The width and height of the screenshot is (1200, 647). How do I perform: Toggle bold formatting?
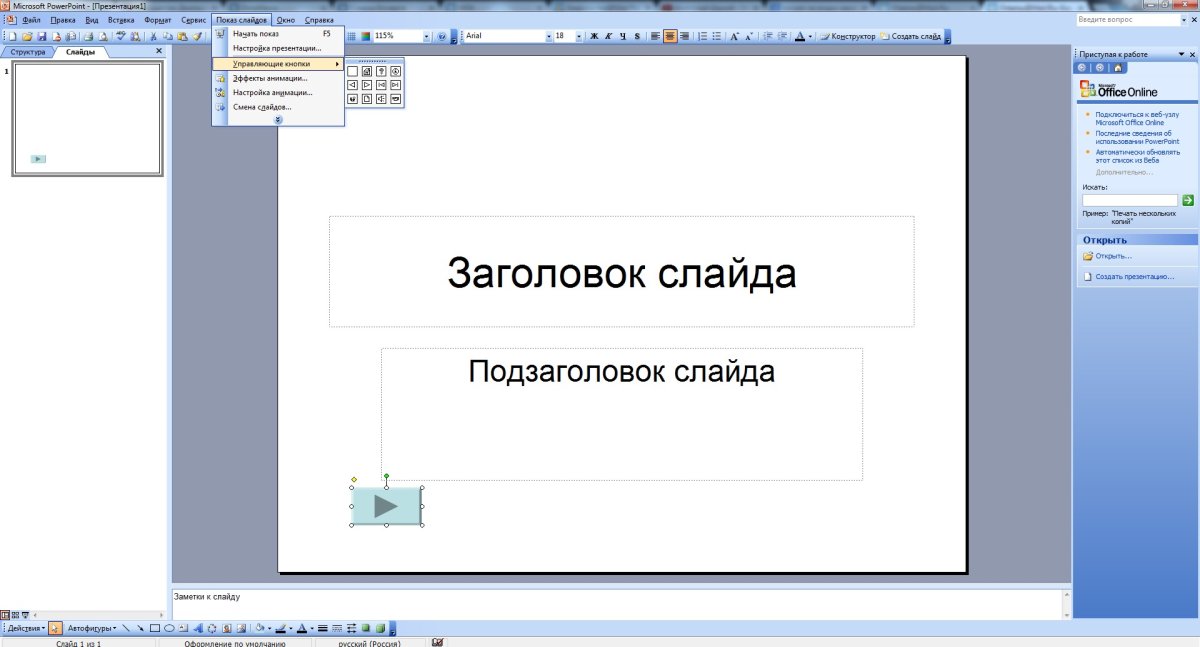592,35
